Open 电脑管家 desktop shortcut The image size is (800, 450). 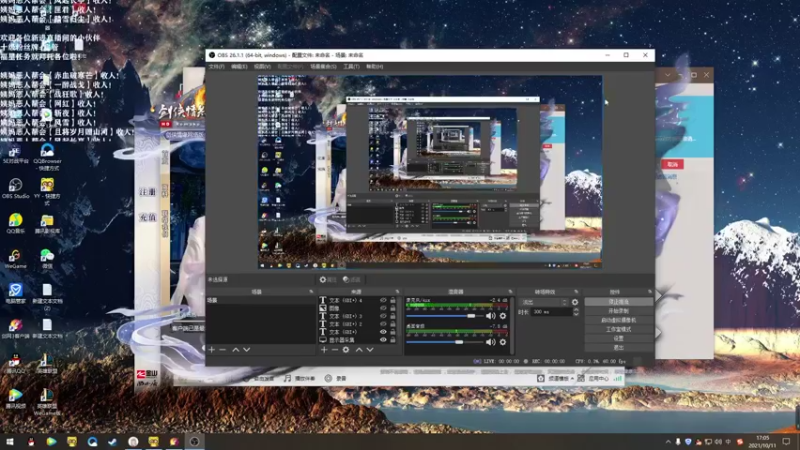15,294
